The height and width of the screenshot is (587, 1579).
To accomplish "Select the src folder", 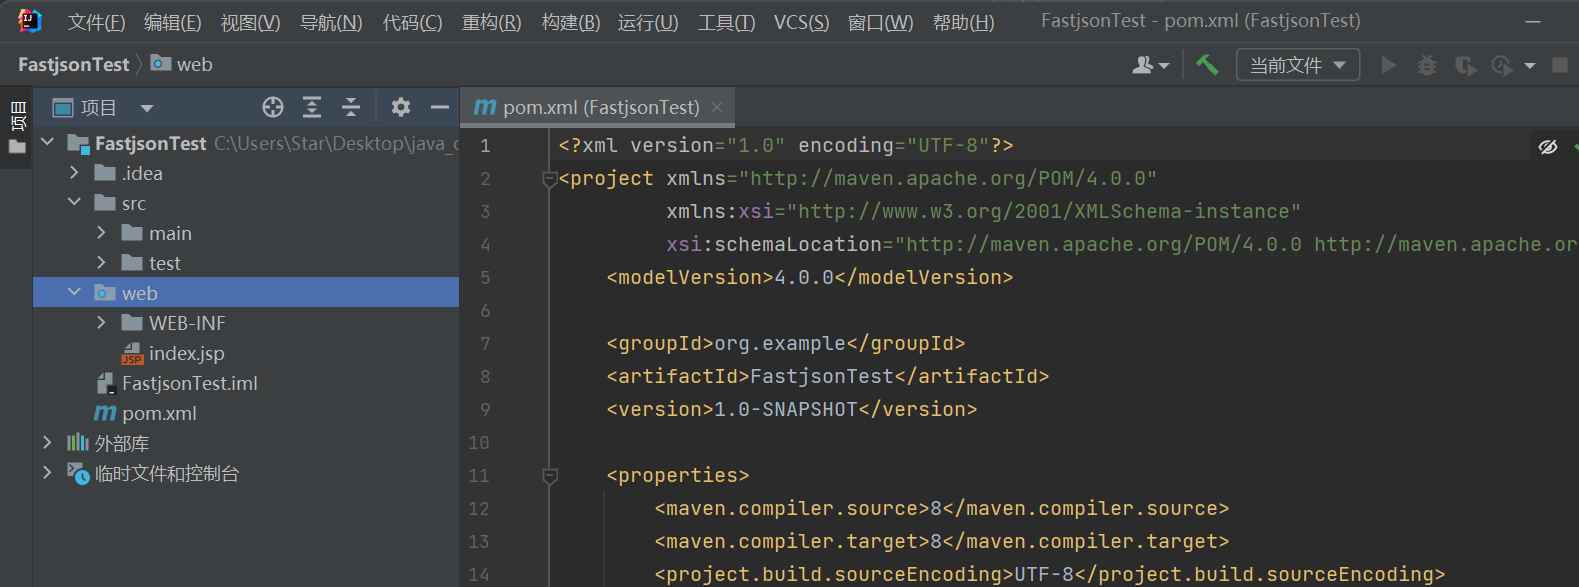I will pos(133,203).
